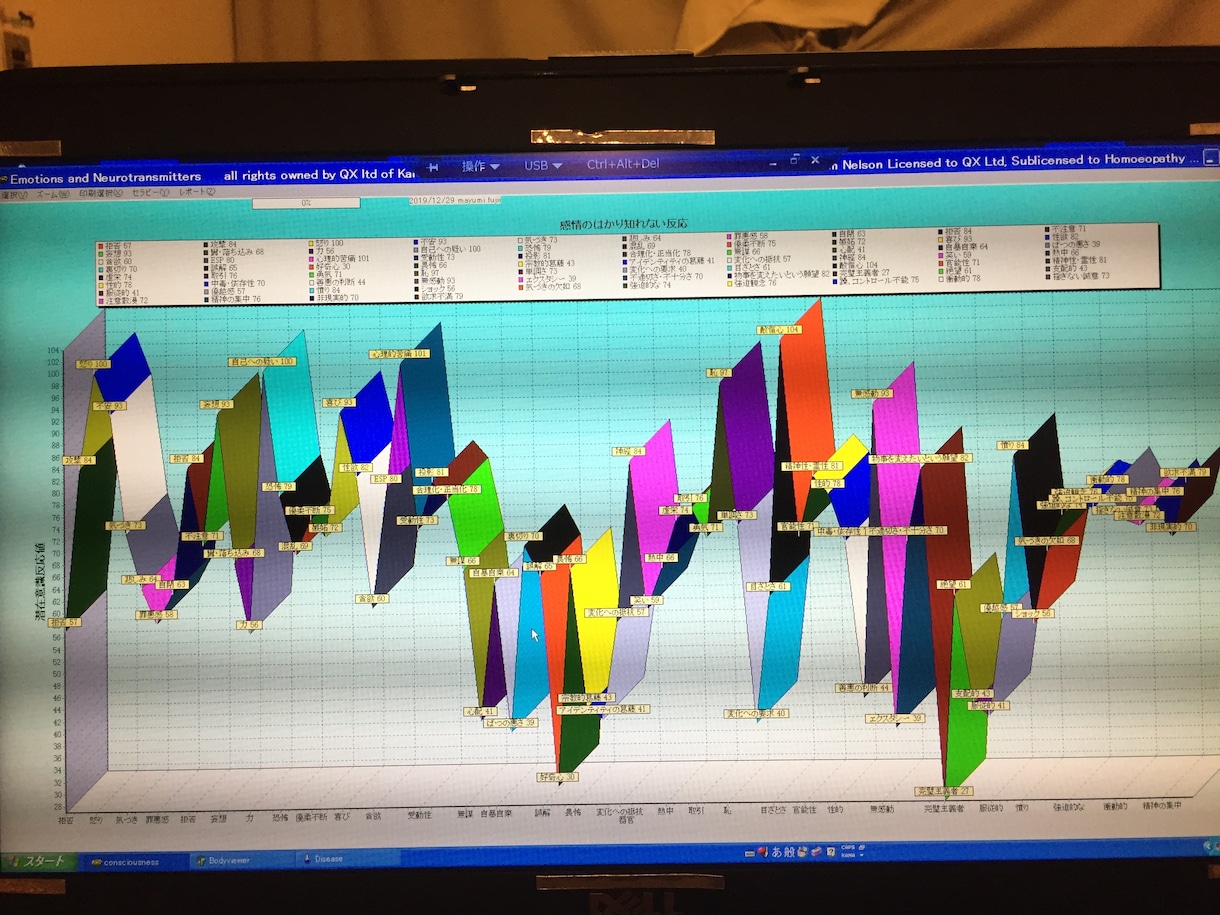Click the 2019/12/29 mayumi fuji date text

click(x=456, y=200)
